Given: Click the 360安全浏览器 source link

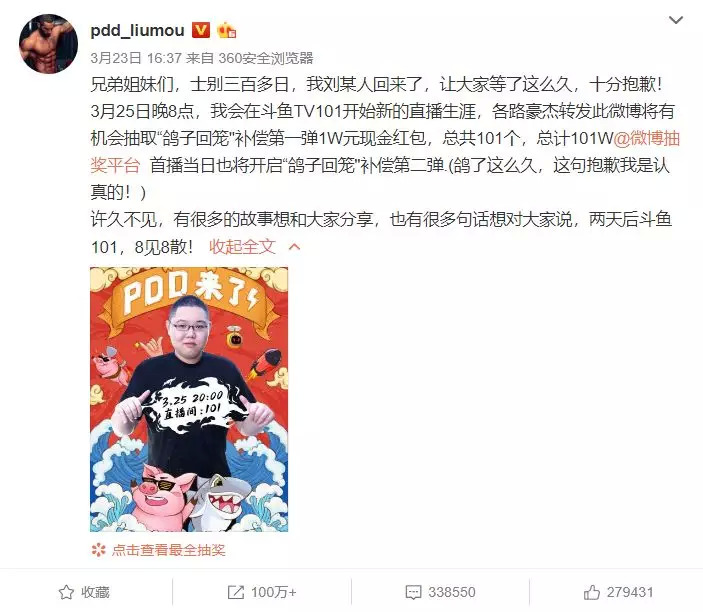Looking at the screenshot, I should point(265,58).
